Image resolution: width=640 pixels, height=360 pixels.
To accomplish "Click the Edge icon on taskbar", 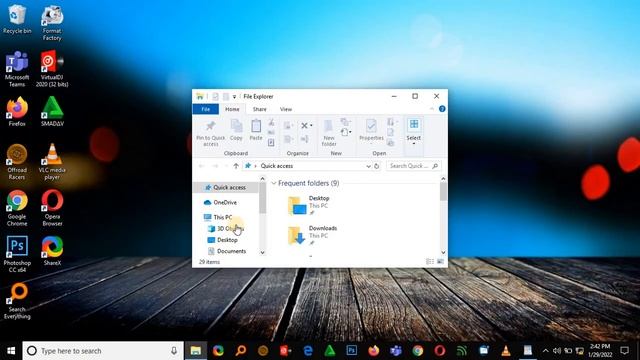I will 308,351.
